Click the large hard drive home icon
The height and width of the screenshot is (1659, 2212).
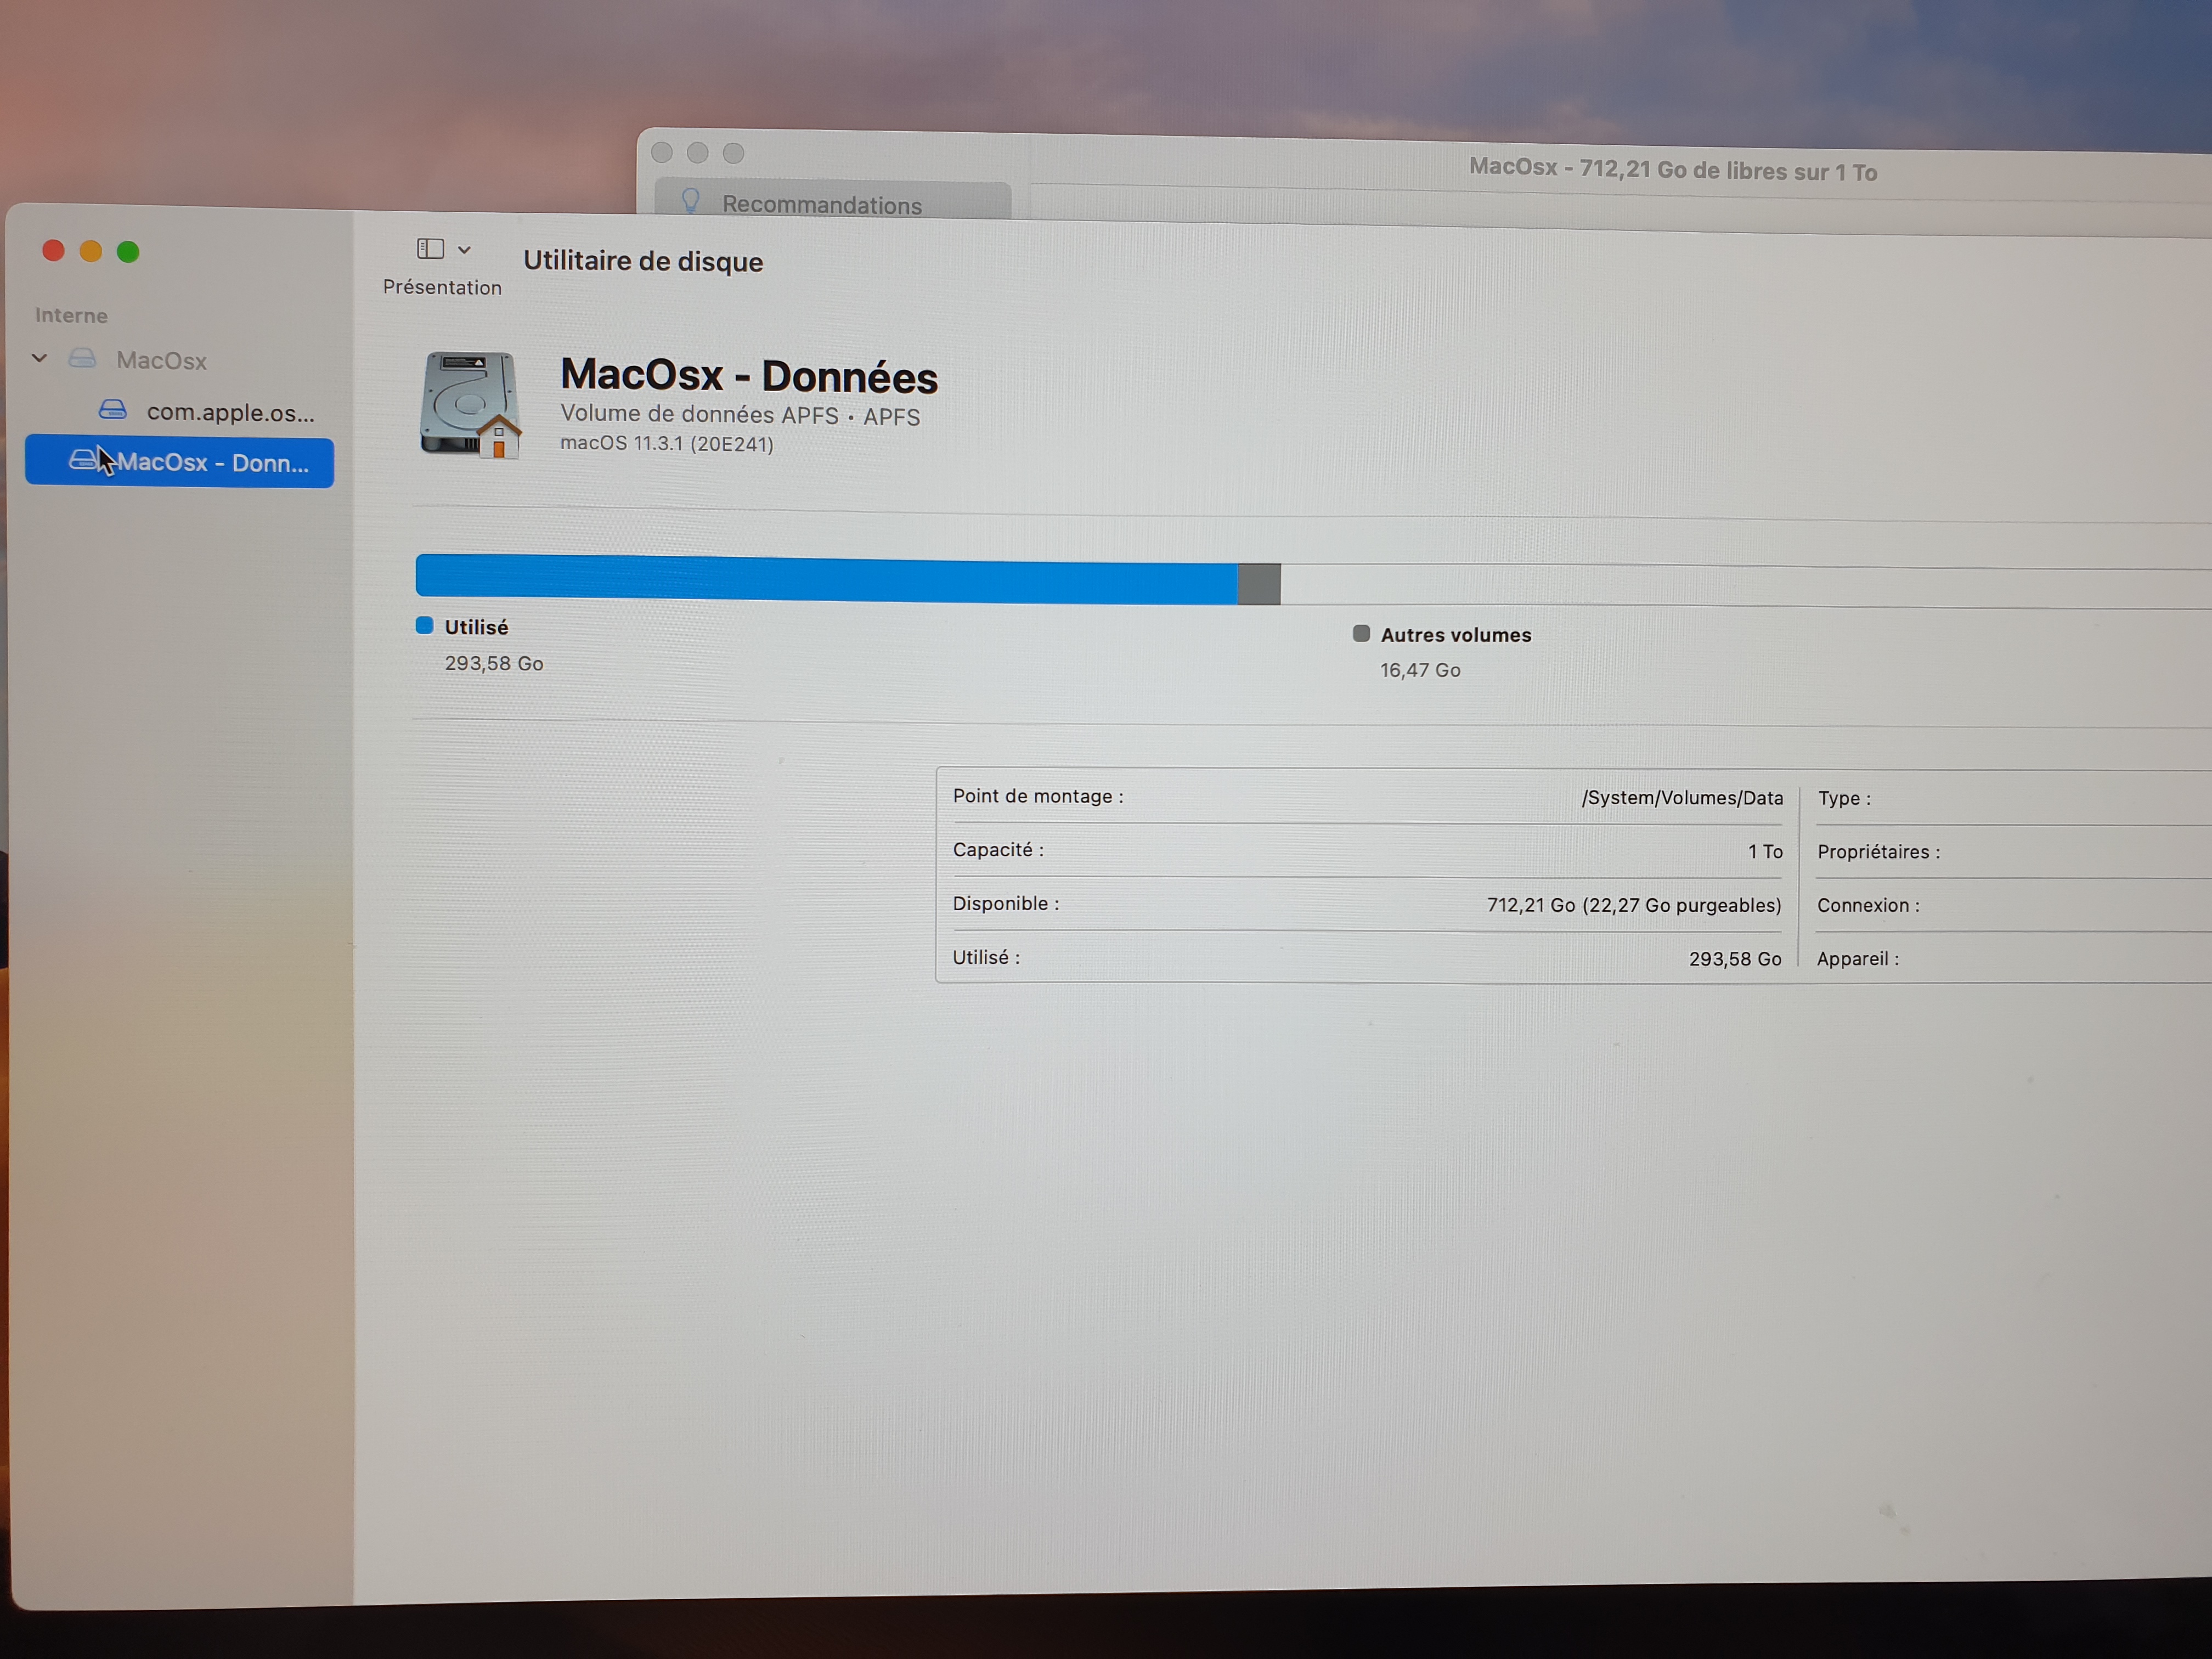tap(470, 404)
